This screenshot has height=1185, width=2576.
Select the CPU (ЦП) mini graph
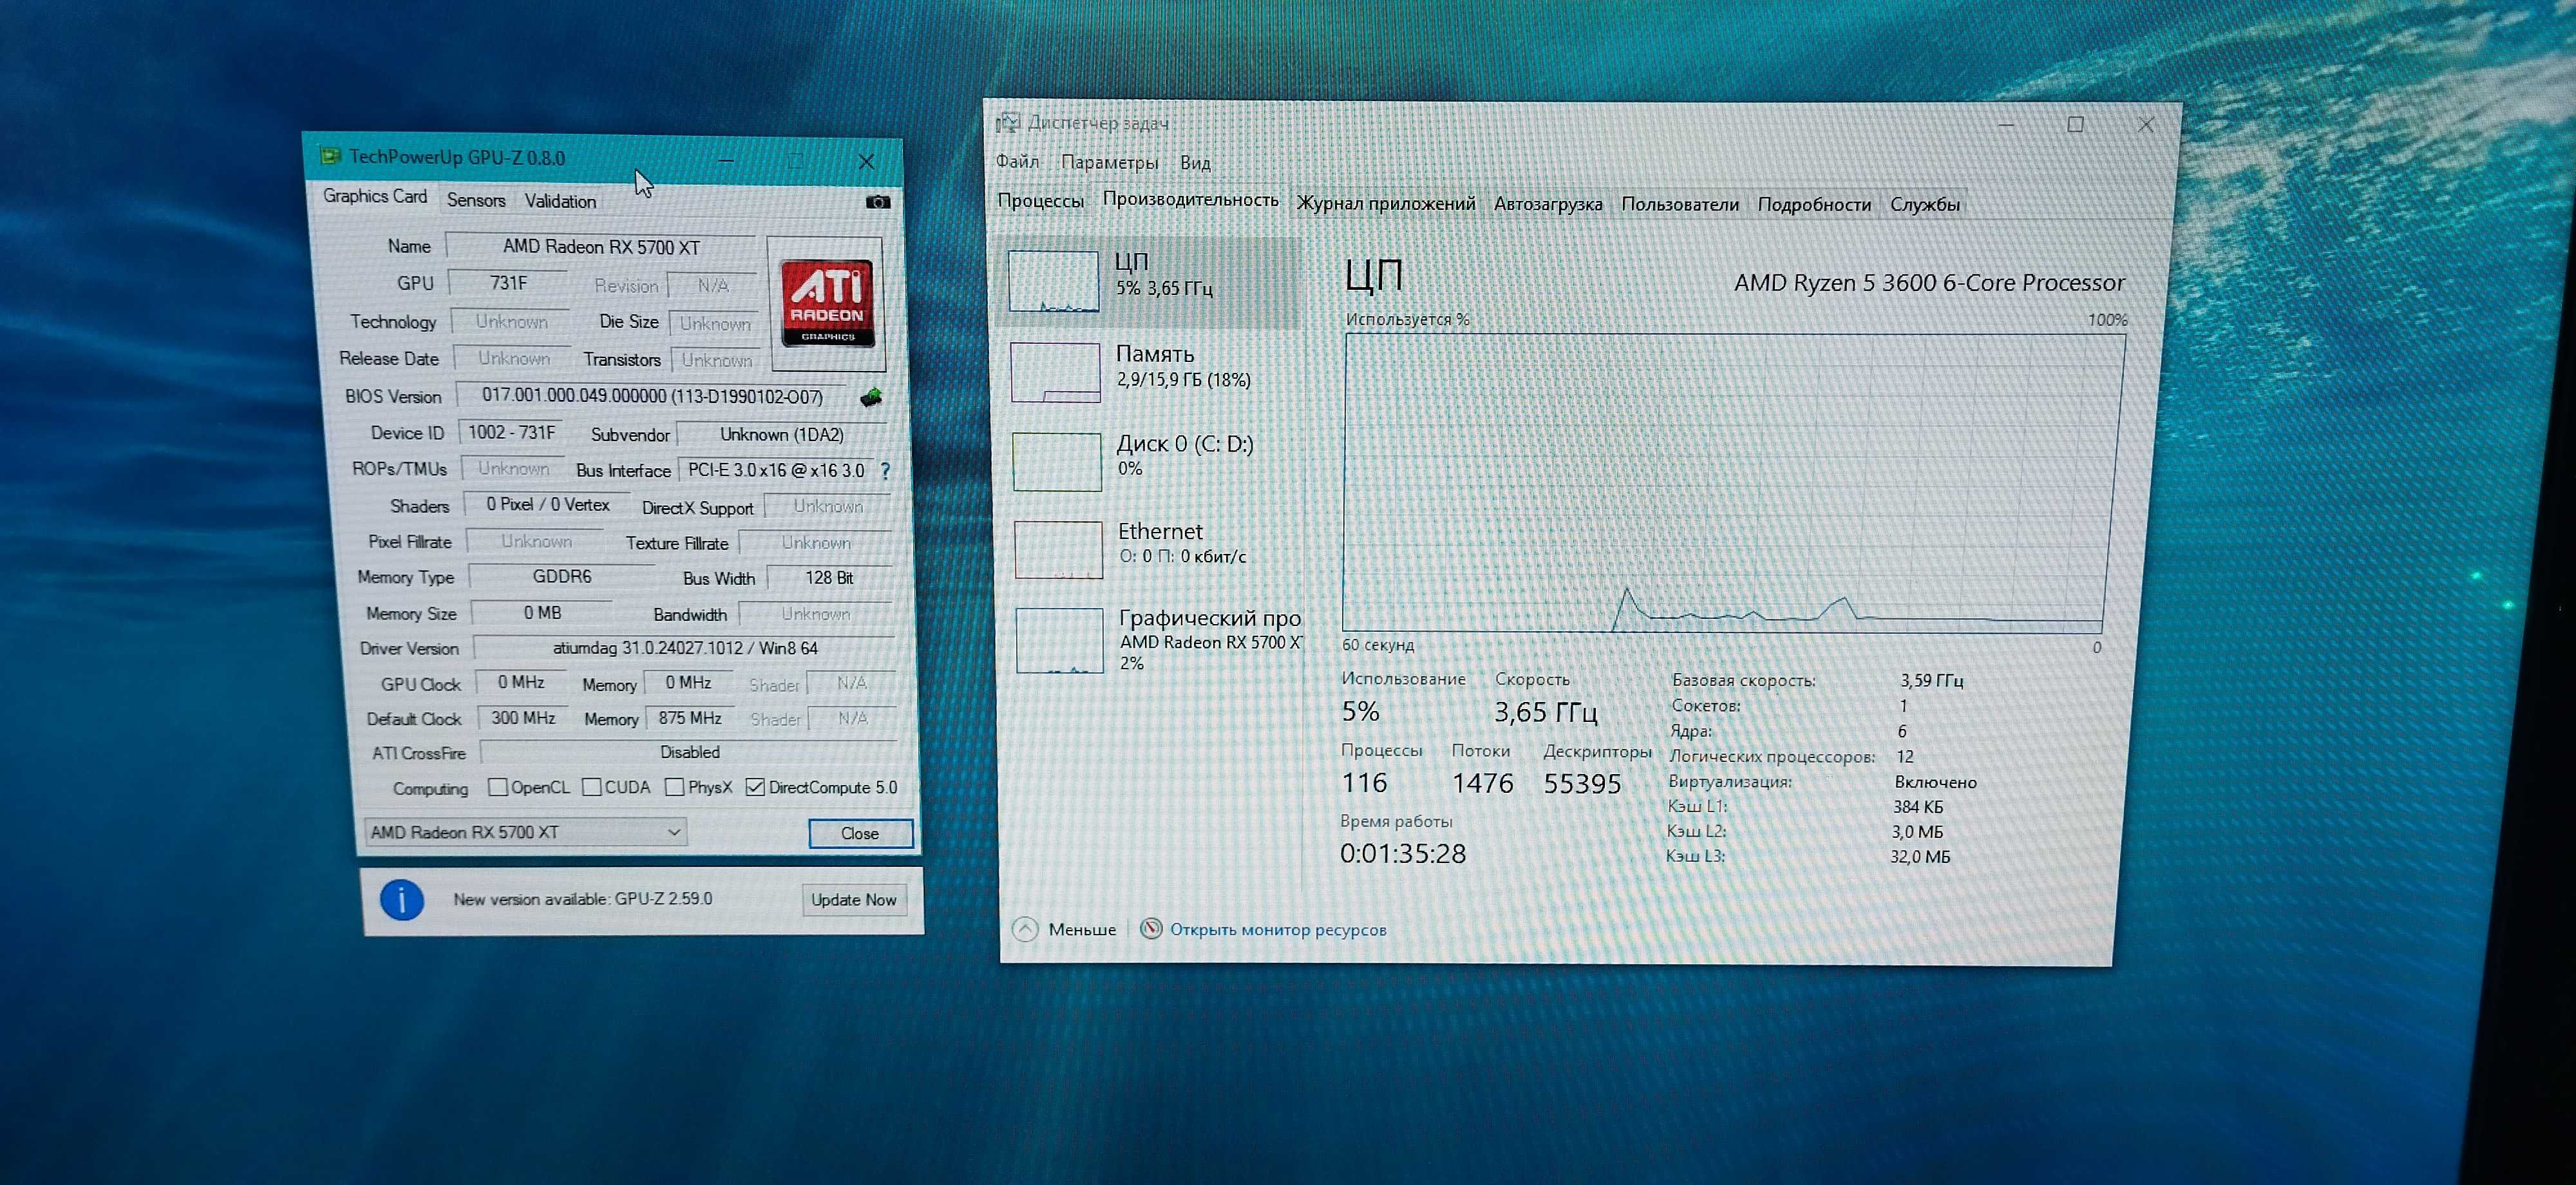(1054, 281)
